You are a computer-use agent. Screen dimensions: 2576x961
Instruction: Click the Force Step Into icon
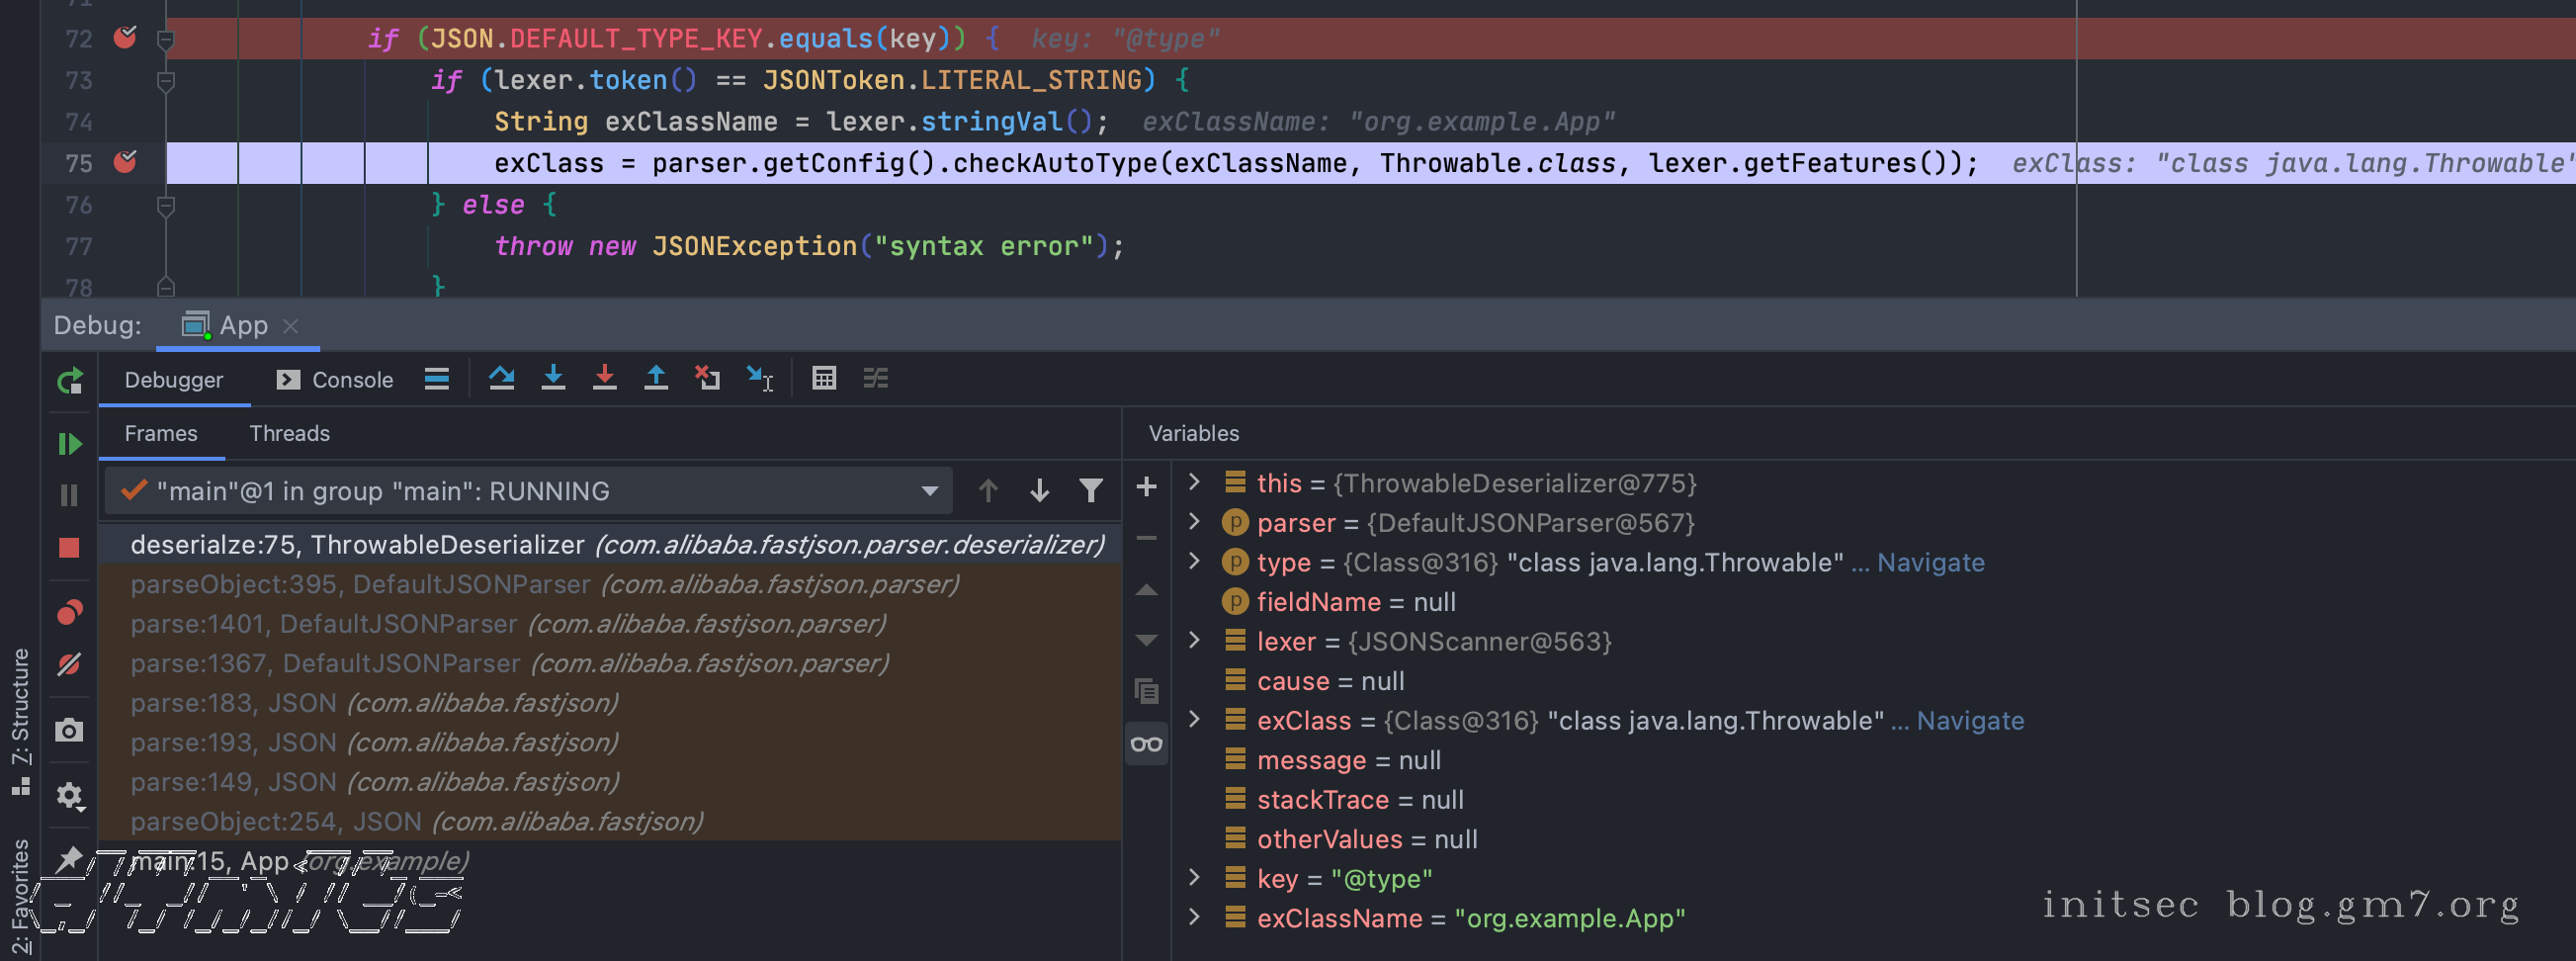[x=604, y=379]
